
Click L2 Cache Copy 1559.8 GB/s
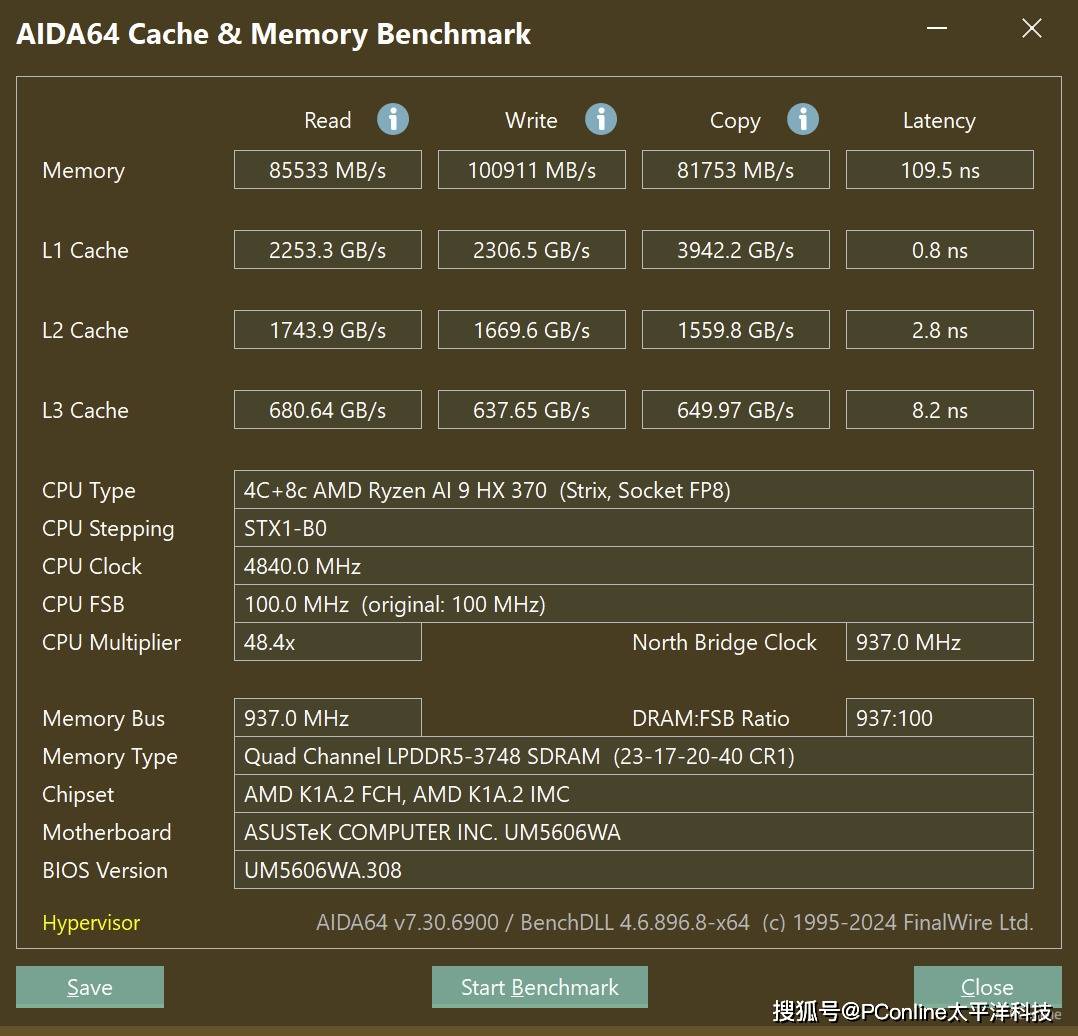click(x=736, y=330)
